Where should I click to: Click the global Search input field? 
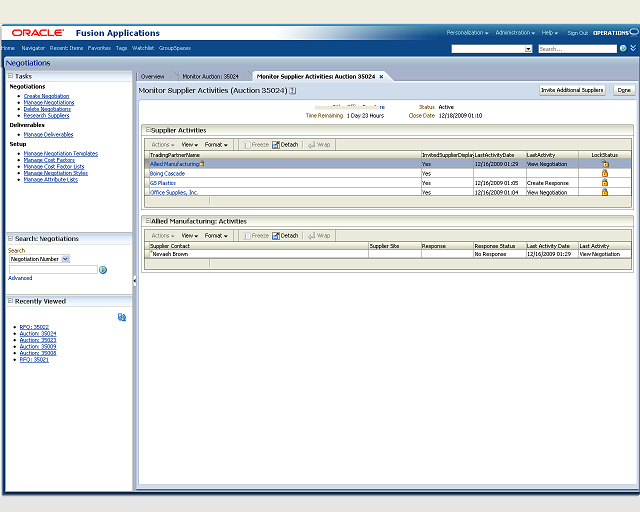pyautogui.click(x=578, y=49)
